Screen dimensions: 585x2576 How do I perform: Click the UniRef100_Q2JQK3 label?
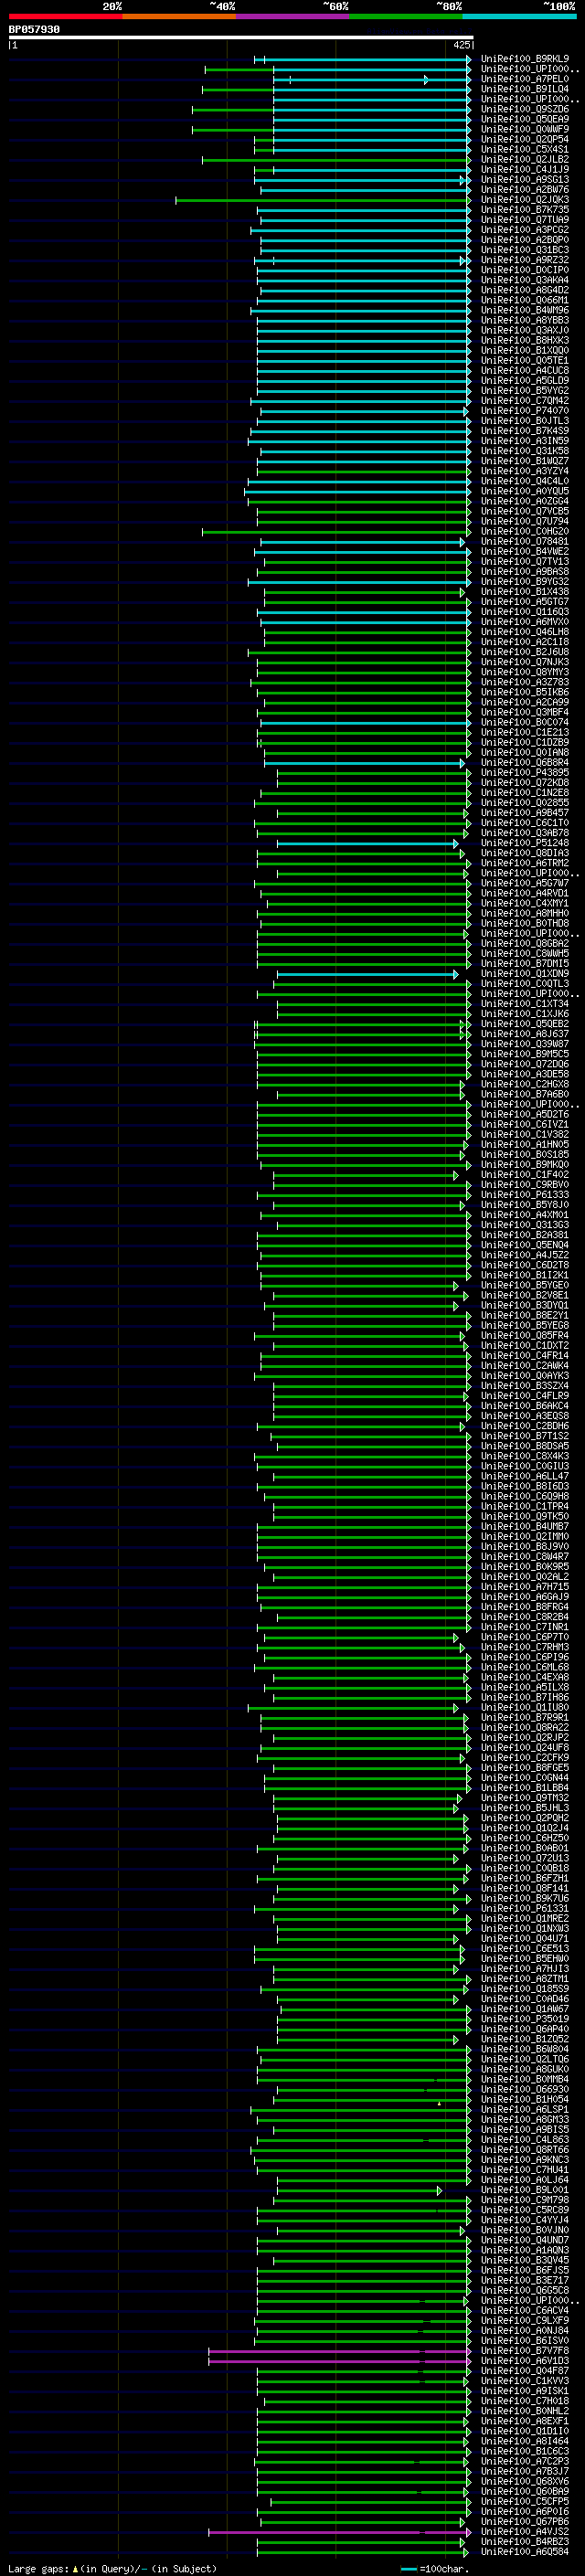coord(524,200)
